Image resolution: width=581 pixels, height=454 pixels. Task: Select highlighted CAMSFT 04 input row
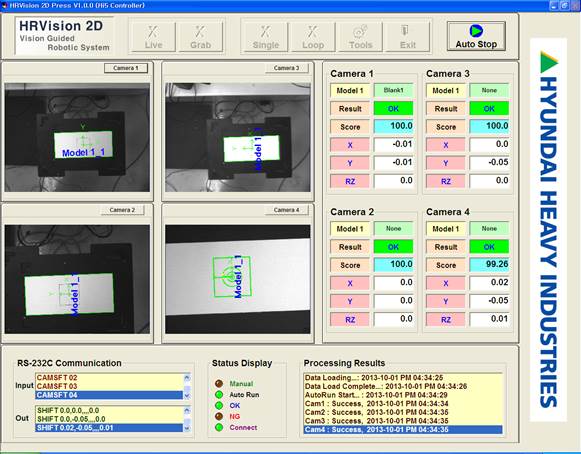[x=109, y=395]
